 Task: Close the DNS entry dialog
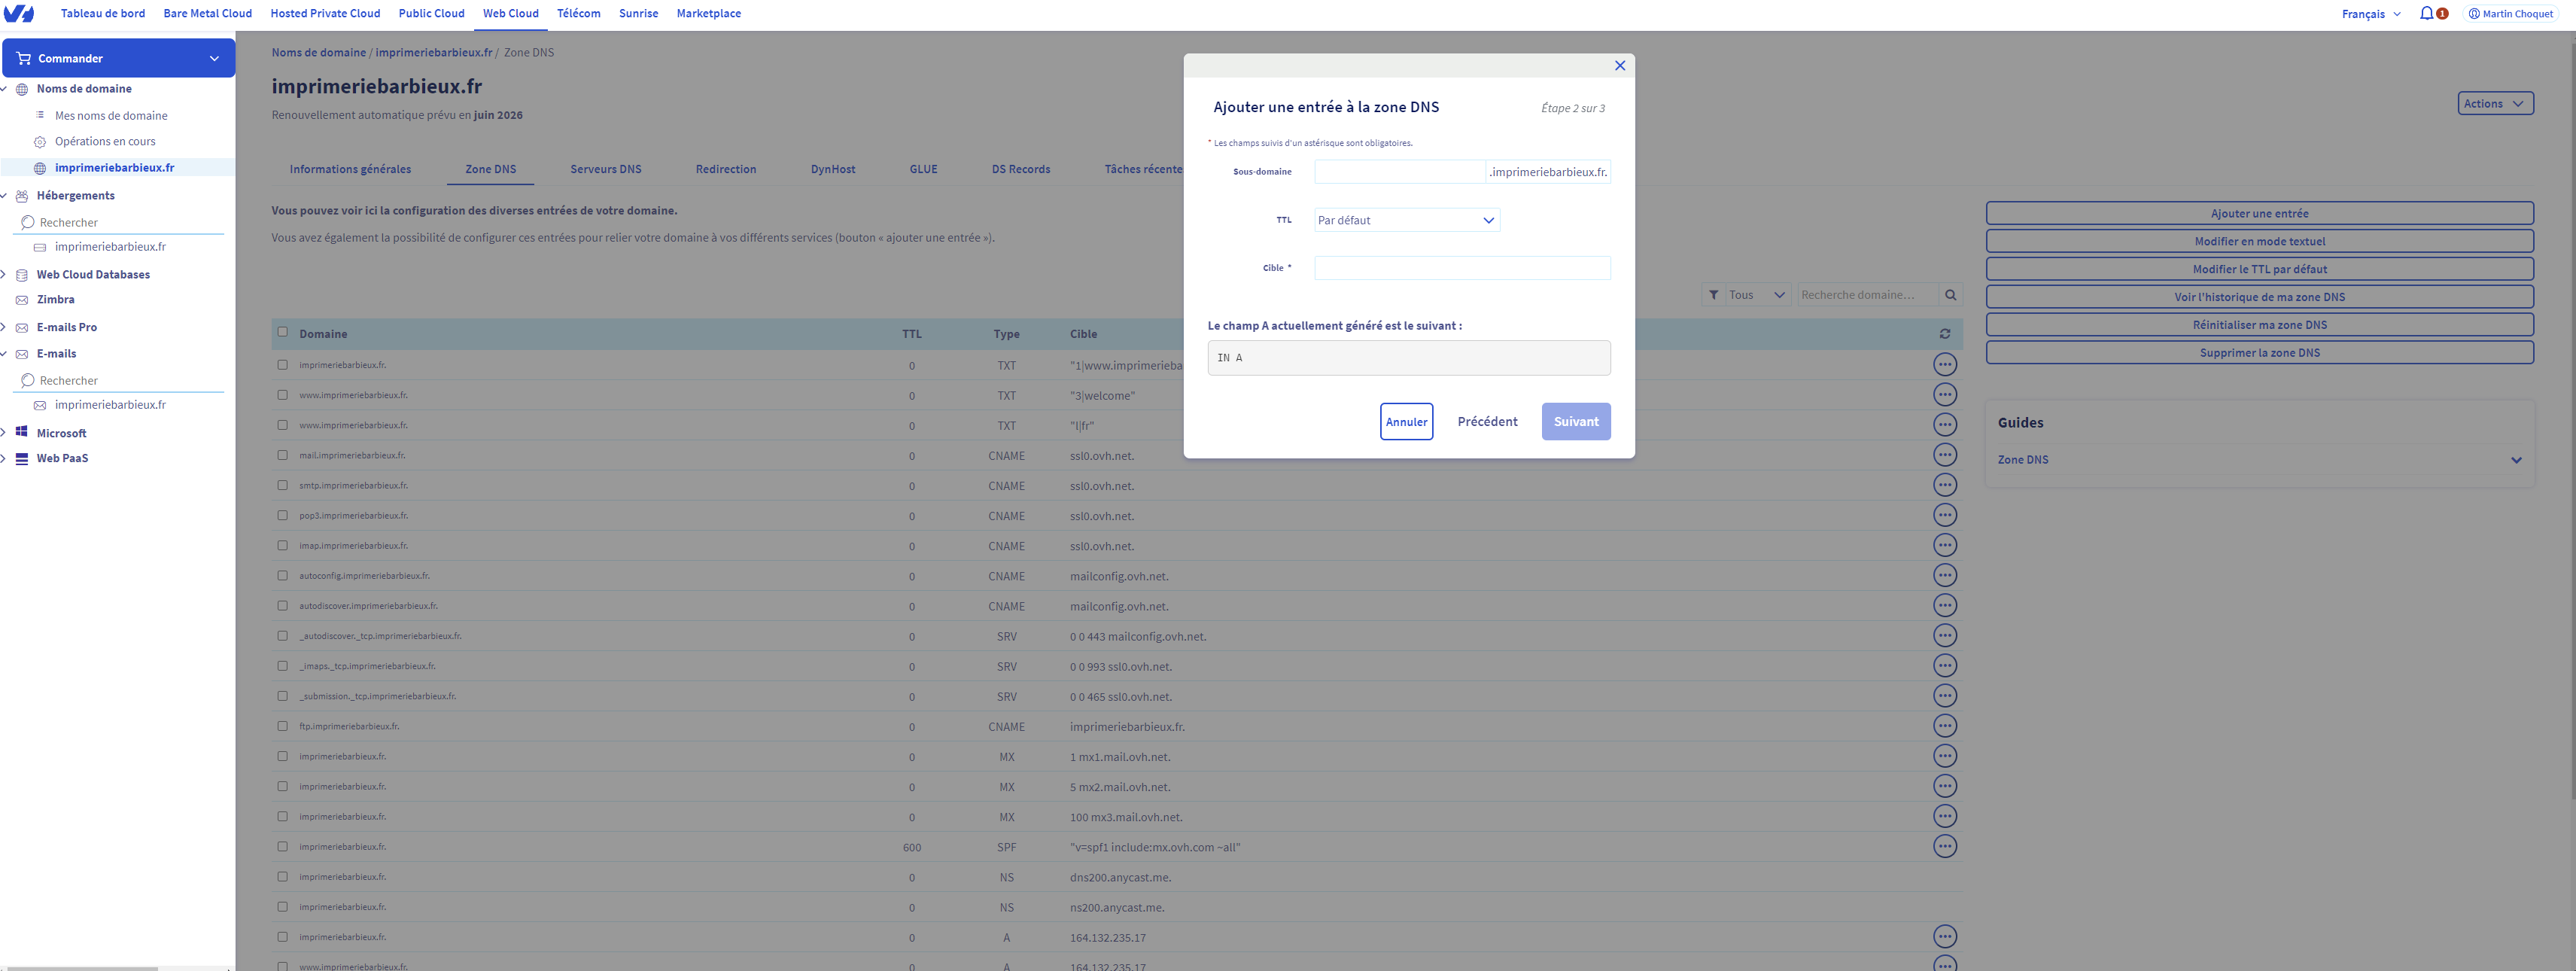click(1619, 66)
